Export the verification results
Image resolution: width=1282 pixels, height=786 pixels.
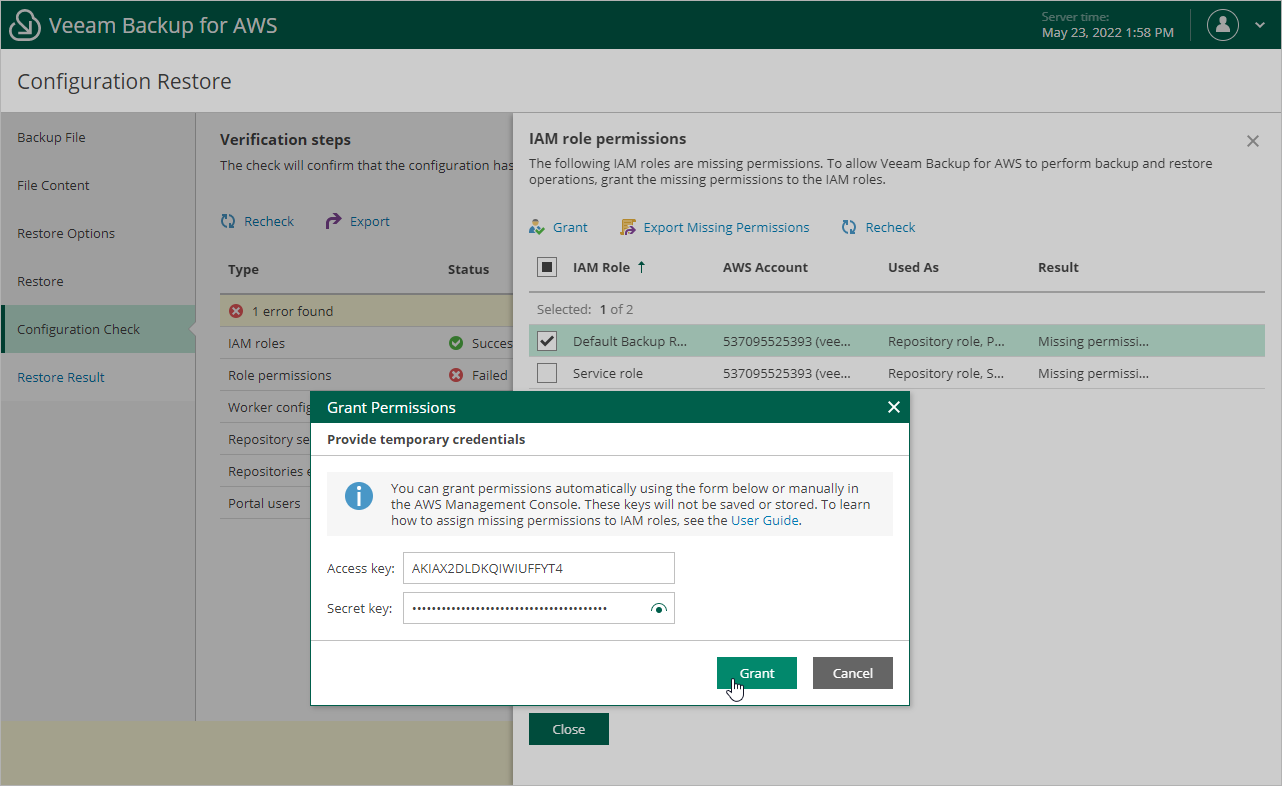pyautogui.click(x=356, y=221)
